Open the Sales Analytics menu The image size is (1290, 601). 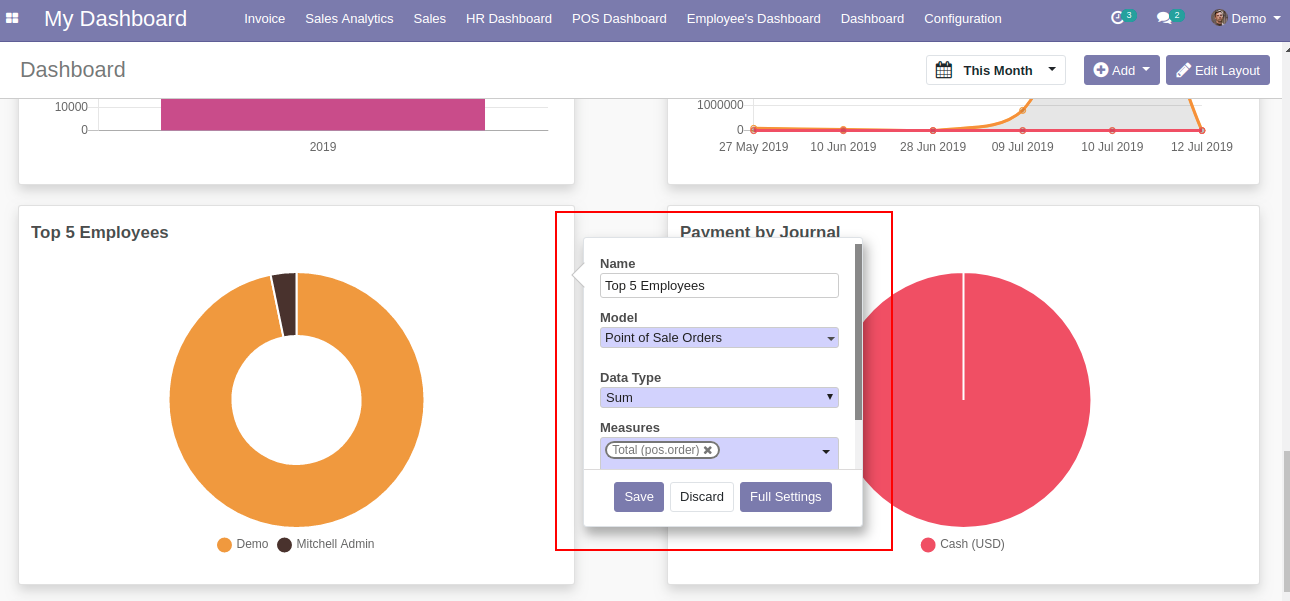348,18
